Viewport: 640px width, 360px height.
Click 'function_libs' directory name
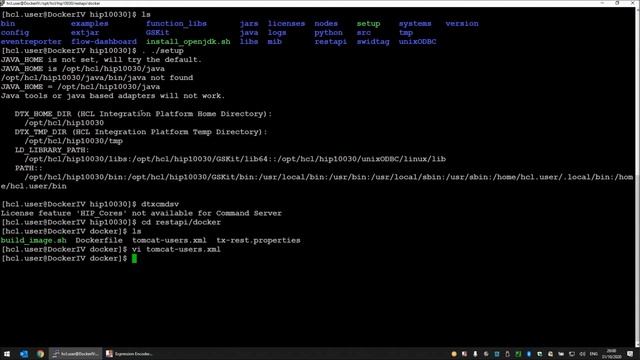point(176,24)
